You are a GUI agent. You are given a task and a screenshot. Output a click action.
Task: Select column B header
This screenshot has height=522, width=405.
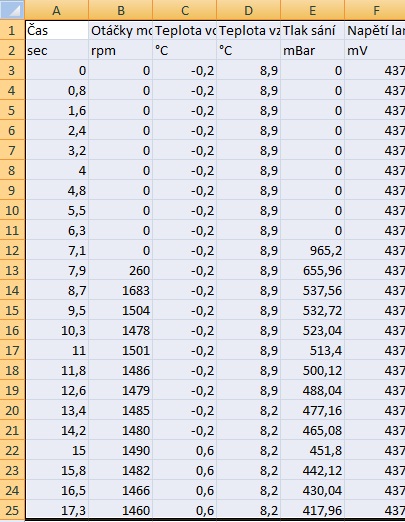pyautogui.click(x=121, y=10)
